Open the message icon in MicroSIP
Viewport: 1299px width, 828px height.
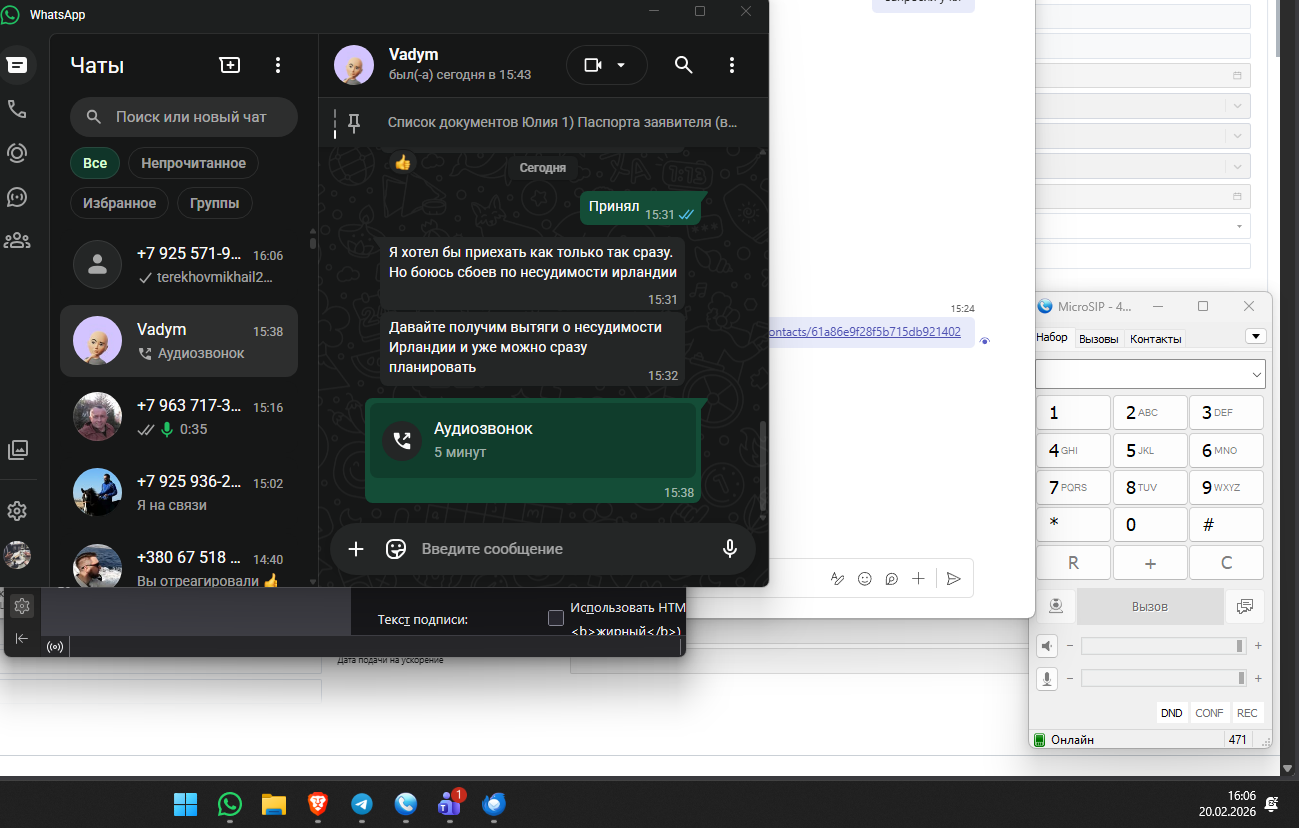[x=1245, y=606]
